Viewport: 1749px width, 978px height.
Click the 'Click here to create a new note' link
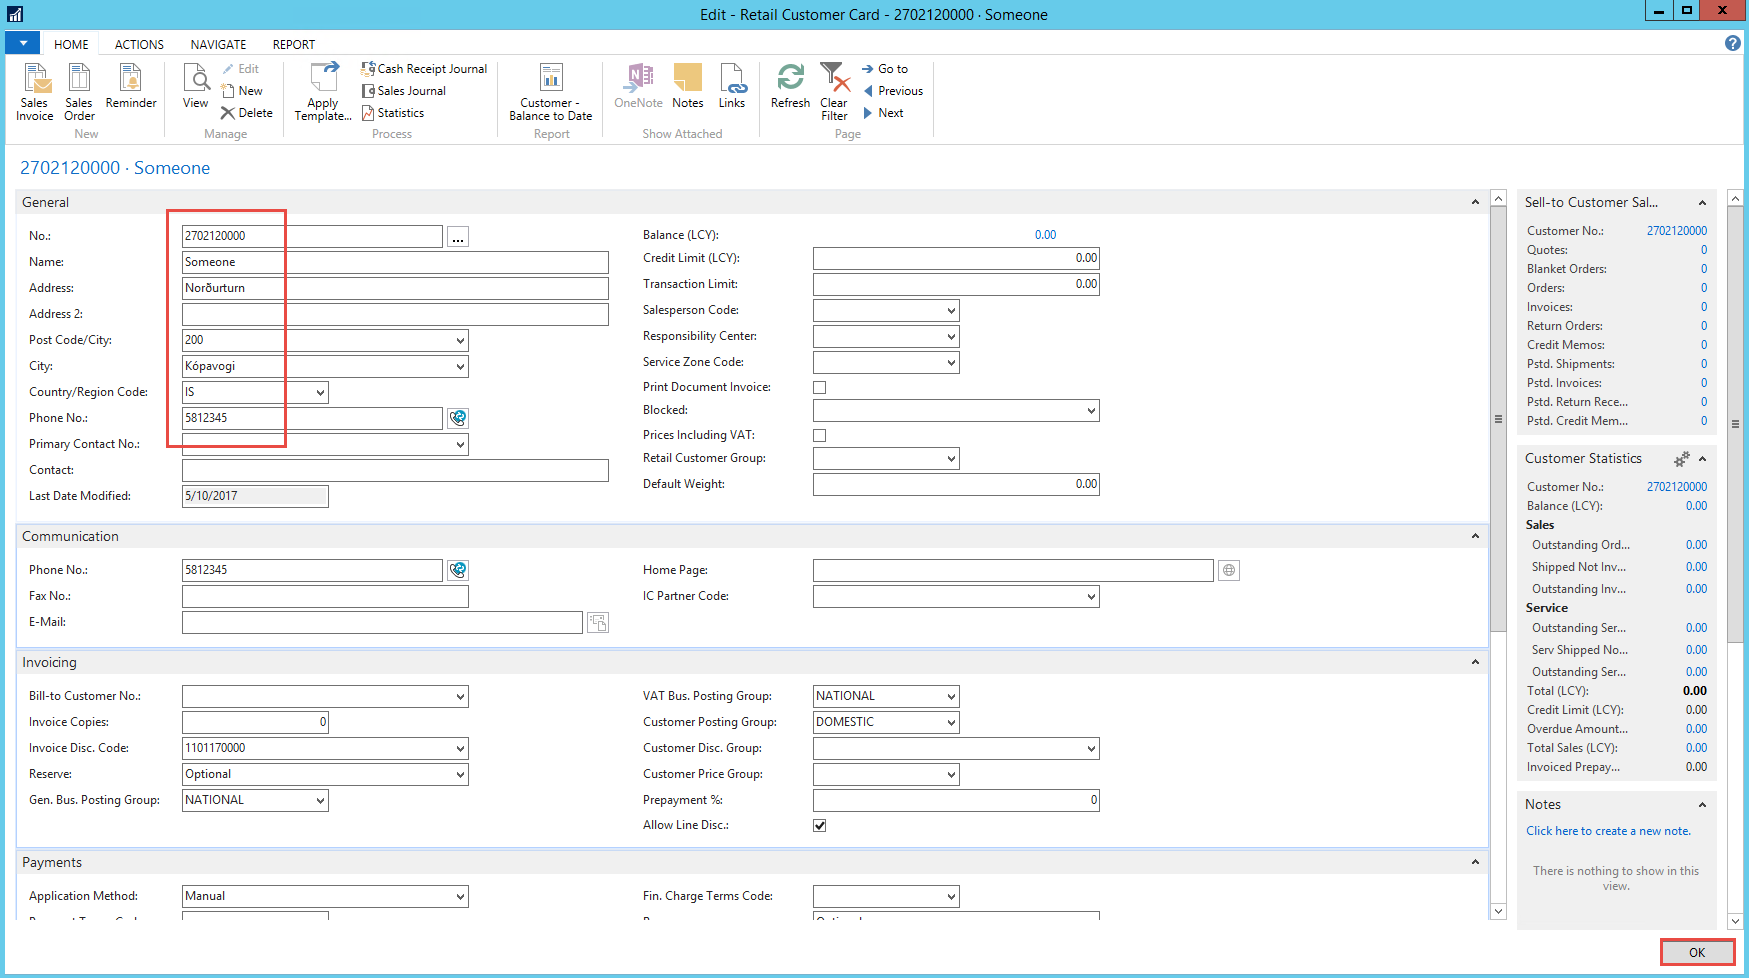[1608, 831]
